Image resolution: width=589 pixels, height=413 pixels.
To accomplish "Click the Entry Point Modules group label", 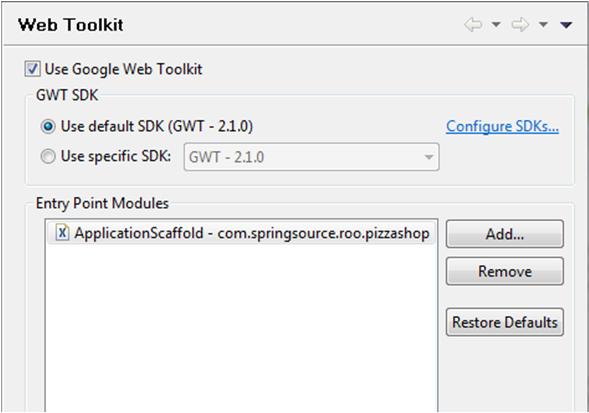I will tap(102, 203).
